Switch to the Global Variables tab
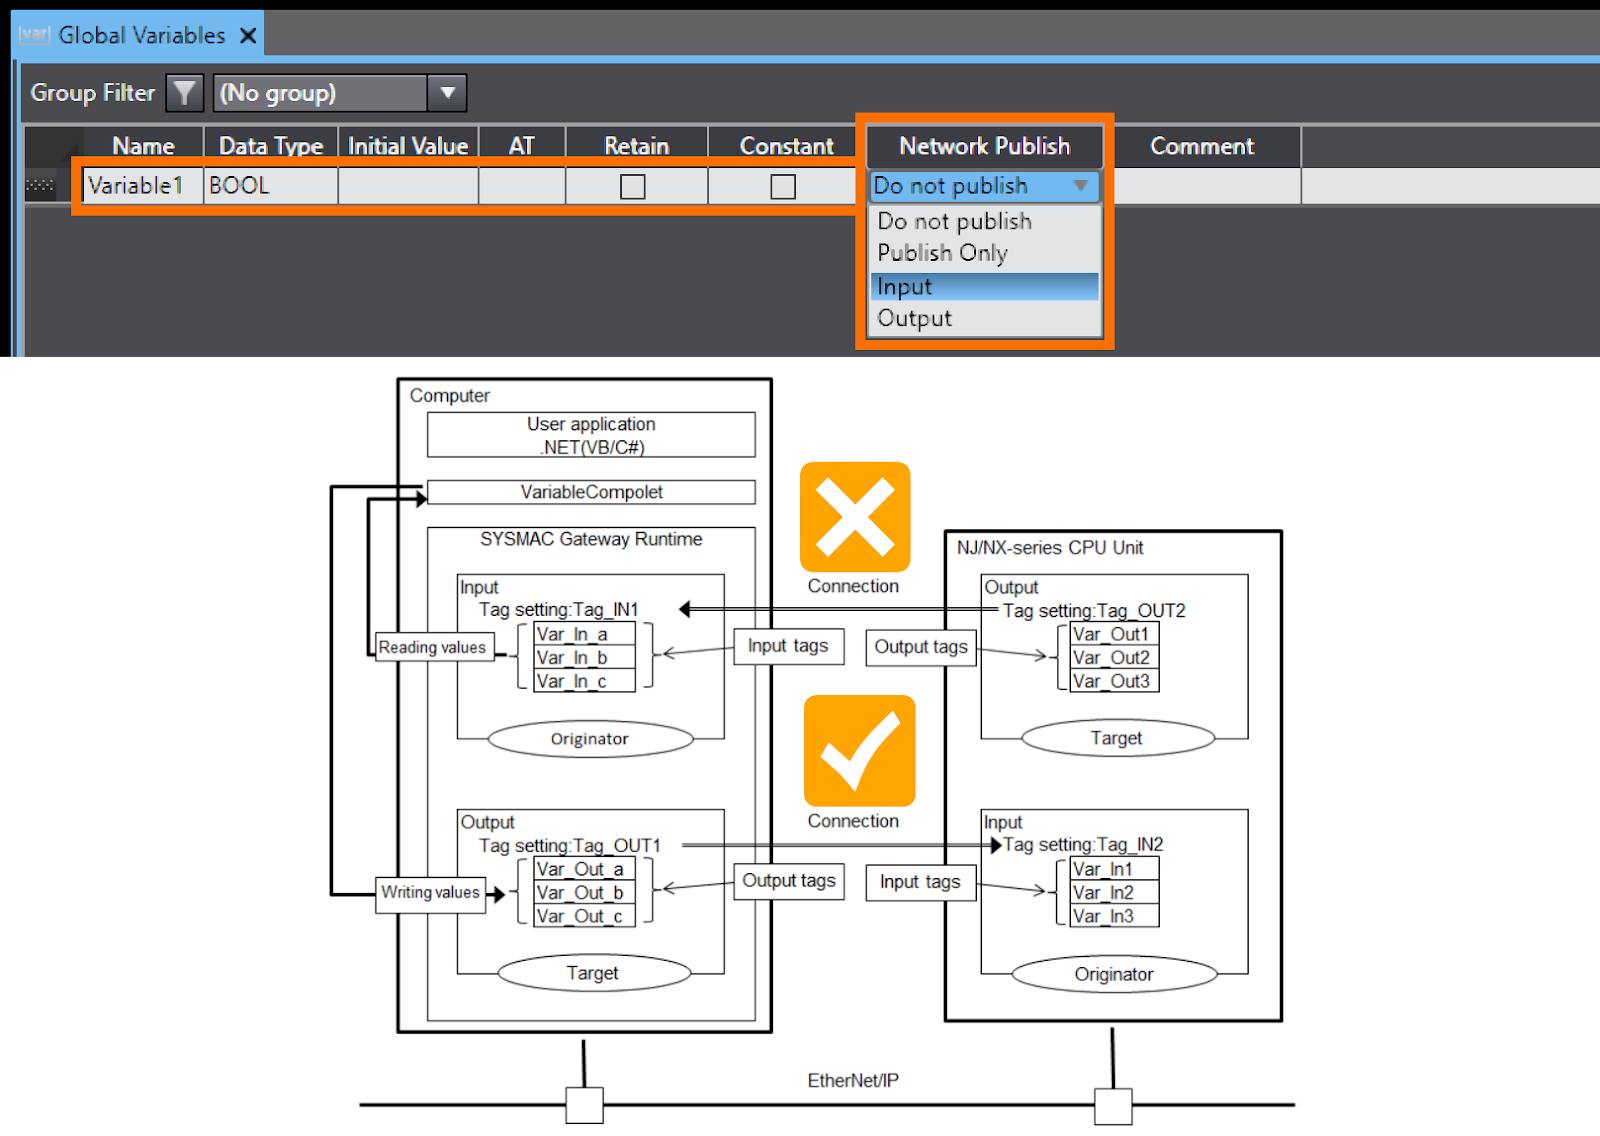Image resolution: width=1600 pixels, height=1136 pixels. coord(140,33)
